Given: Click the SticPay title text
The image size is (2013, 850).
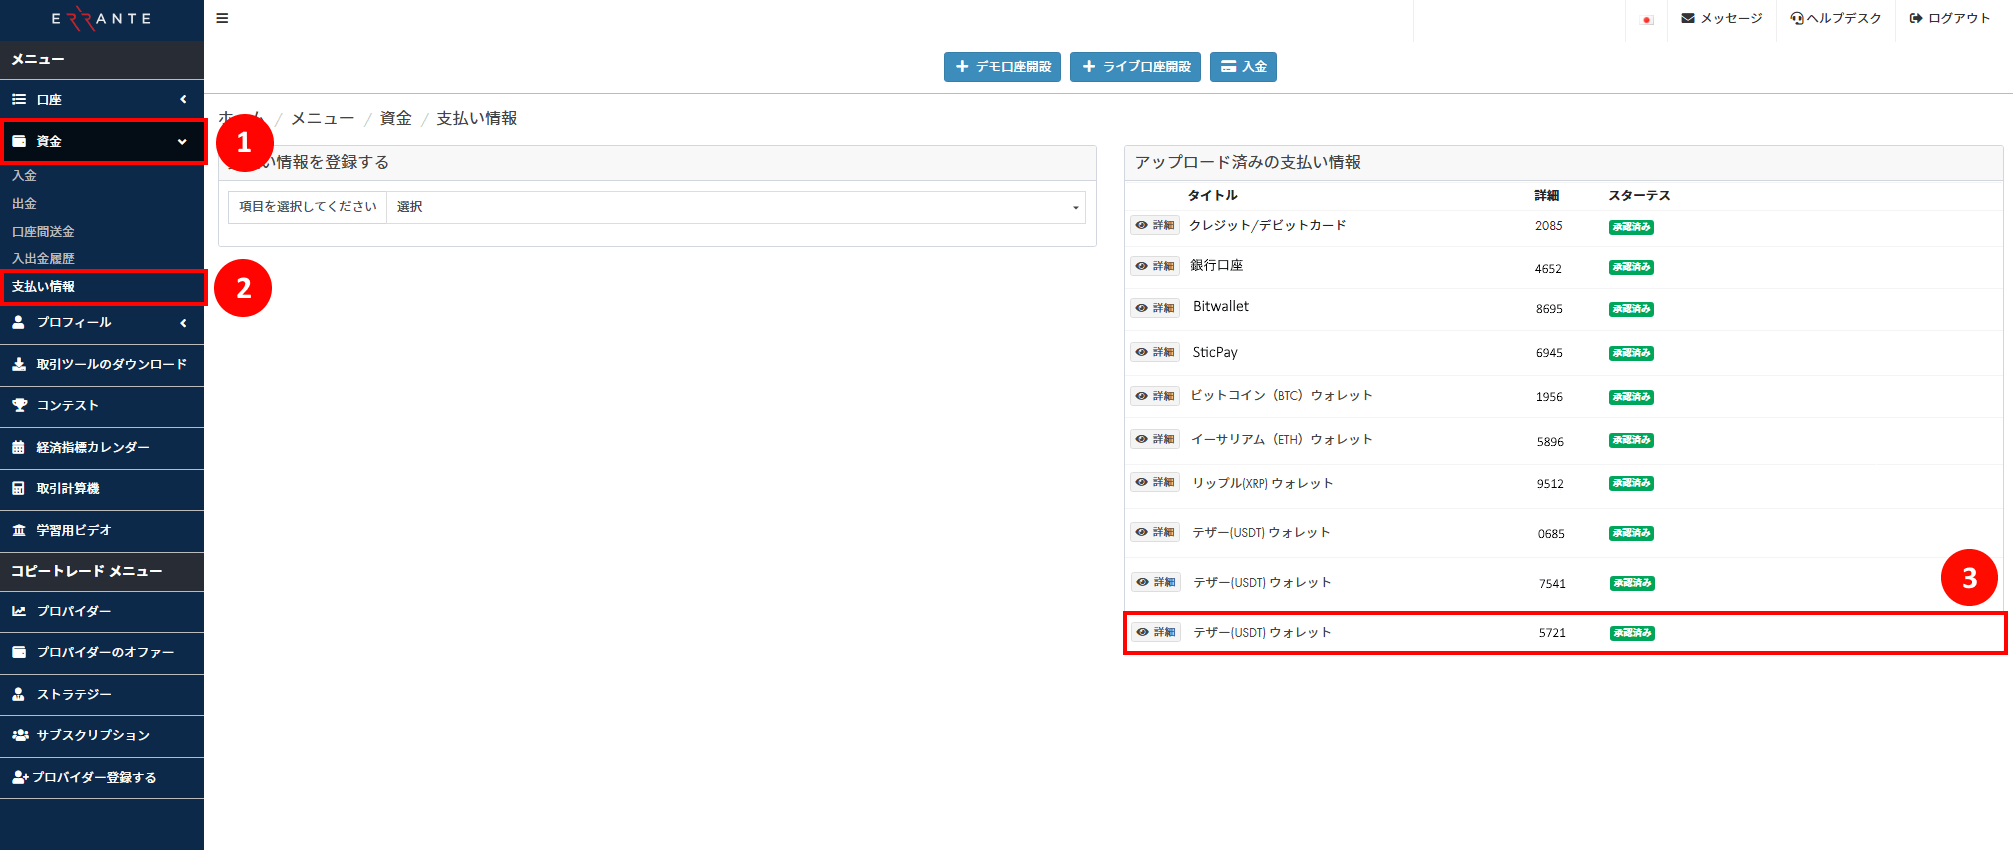Looking at the screenshot, I should click(x=1215, y=352).
